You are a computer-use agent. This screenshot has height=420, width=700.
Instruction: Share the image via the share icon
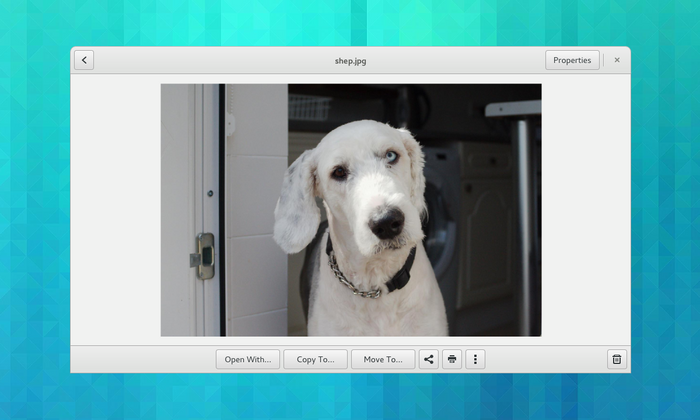(429, 359)
